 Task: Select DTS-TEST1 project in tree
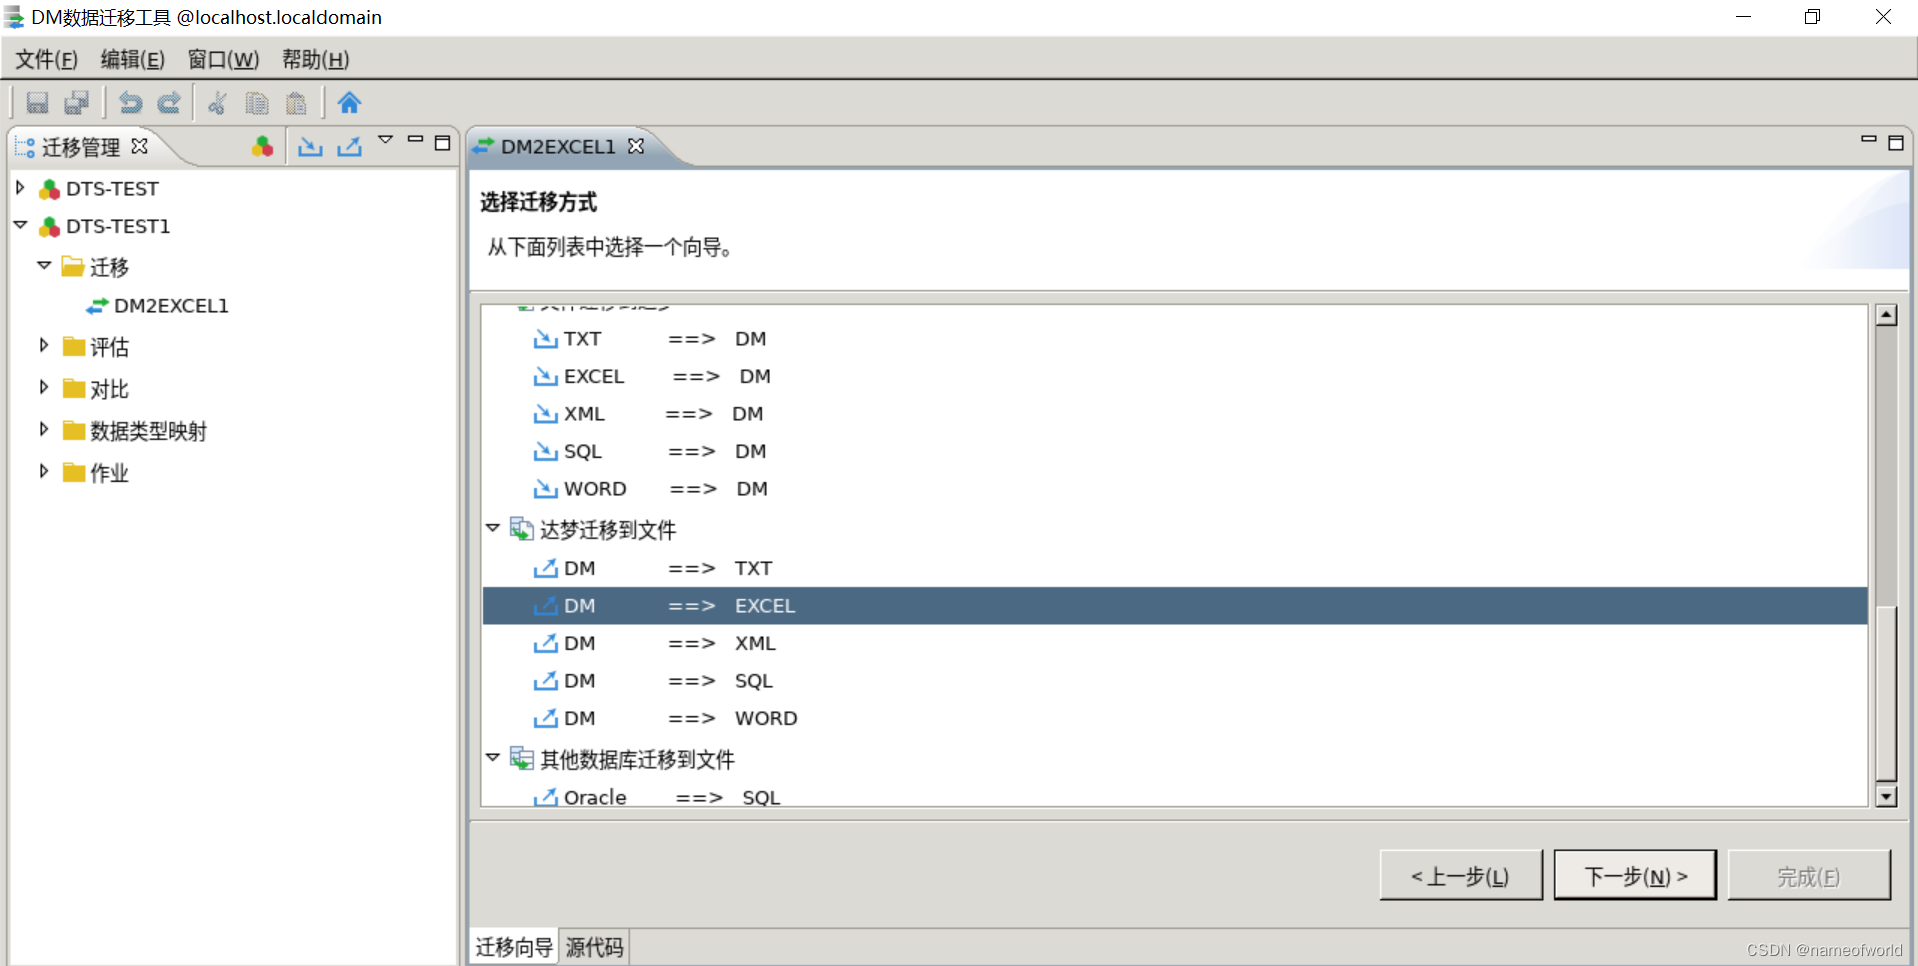pyautogui.click(x=118, y=227)
